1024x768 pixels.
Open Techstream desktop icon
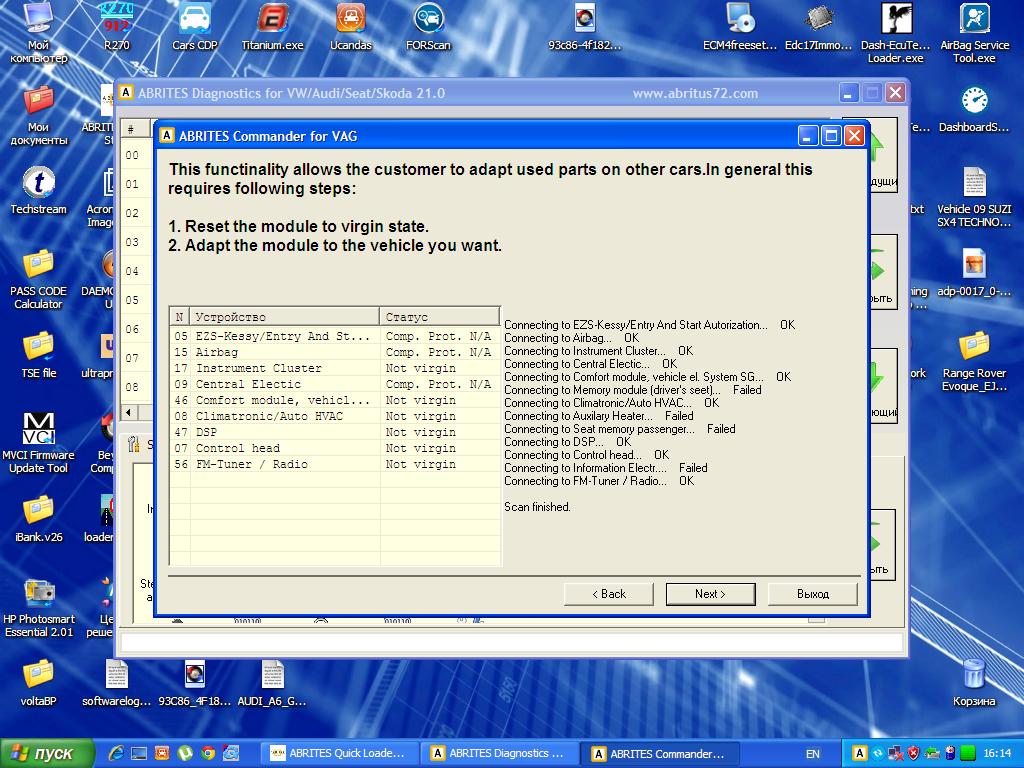click(39, 191)
